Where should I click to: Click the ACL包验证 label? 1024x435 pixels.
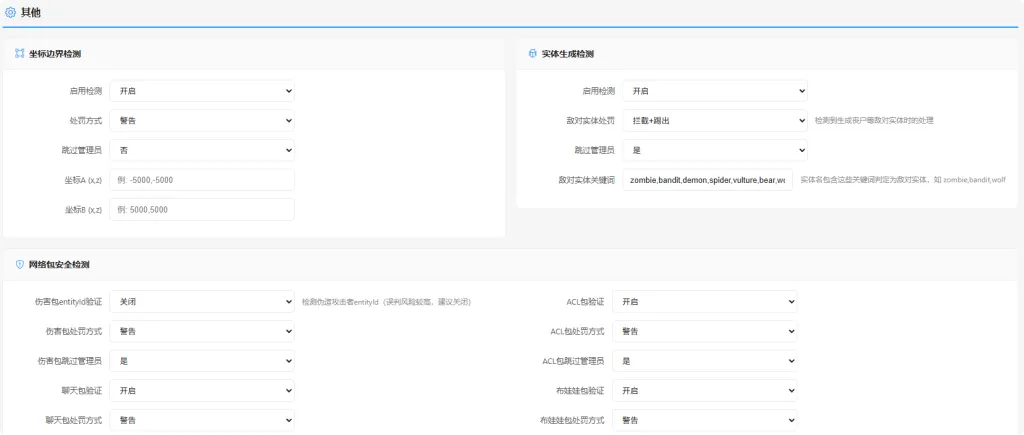(x=585, y=302)
